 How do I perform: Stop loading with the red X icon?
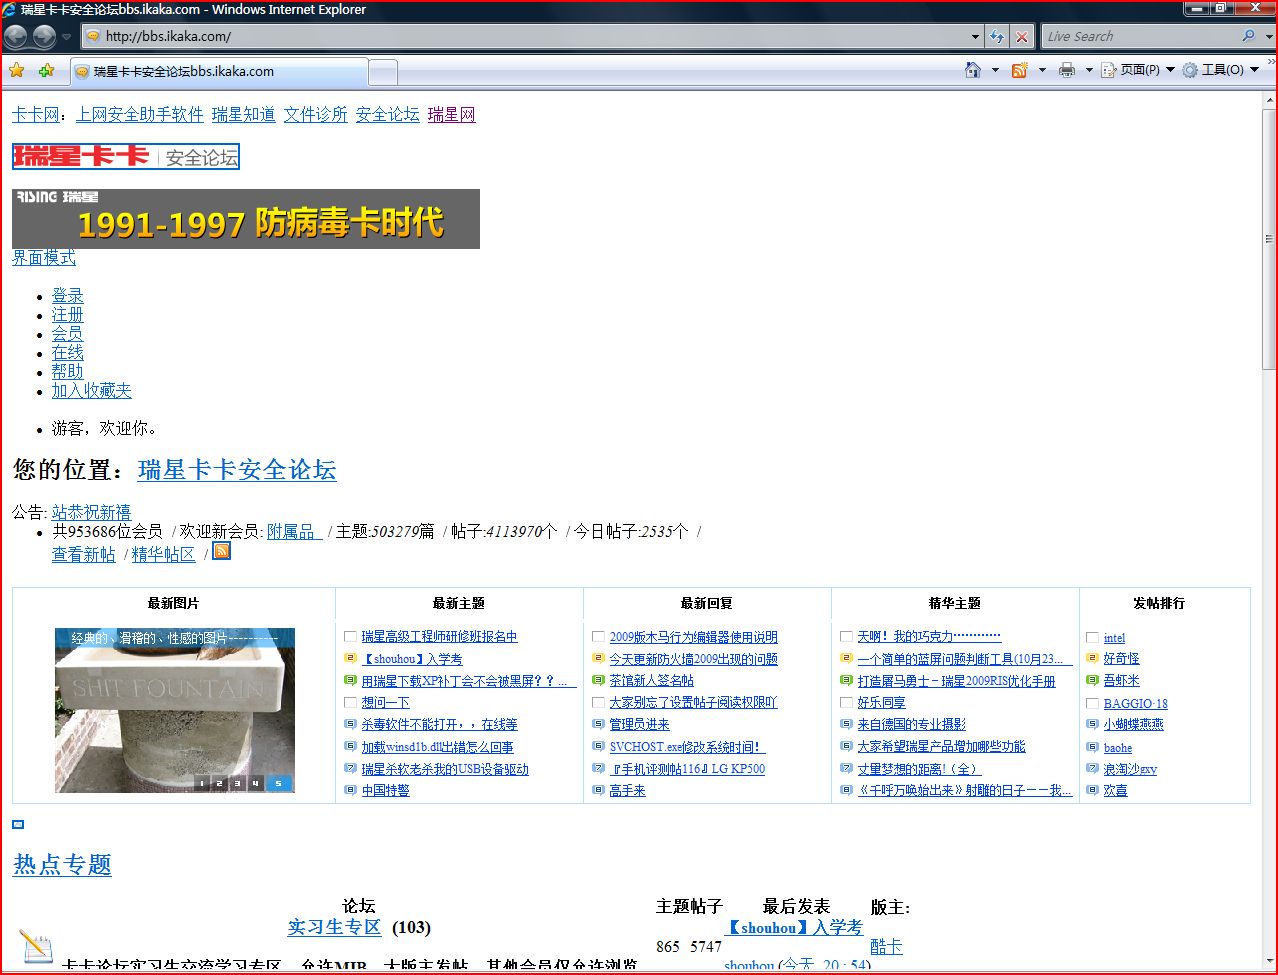pos(1021,36)
